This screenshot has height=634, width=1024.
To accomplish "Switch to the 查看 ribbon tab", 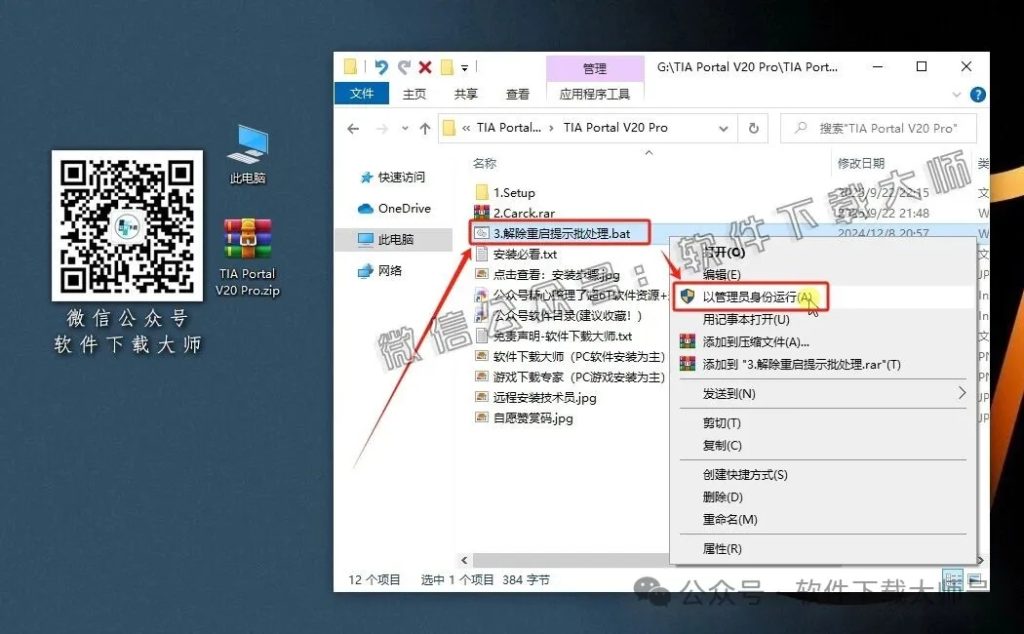I will click(x=516, y=93).
